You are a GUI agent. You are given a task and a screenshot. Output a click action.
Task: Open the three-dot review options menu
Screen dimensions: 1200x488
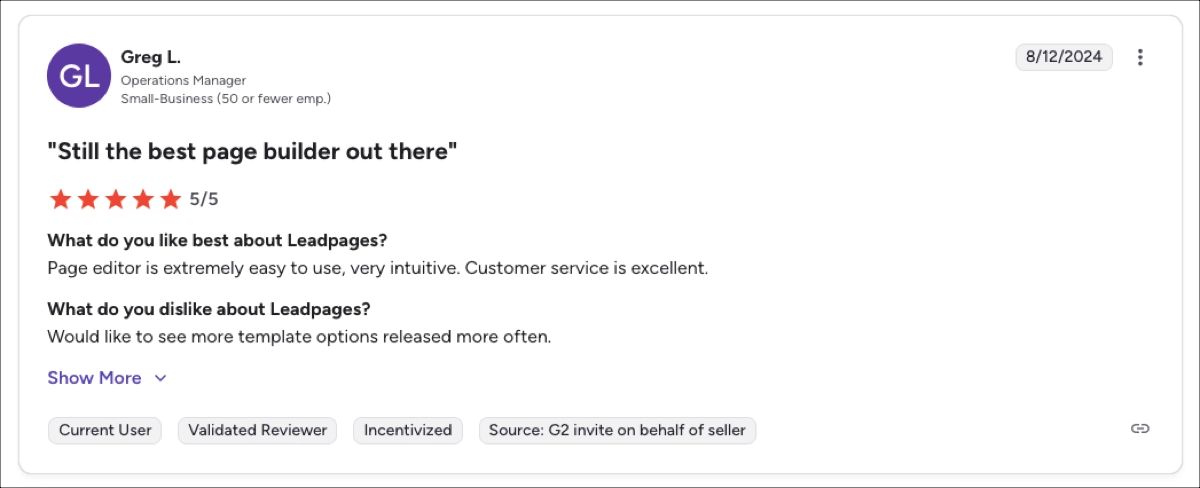click(1140, 57)
